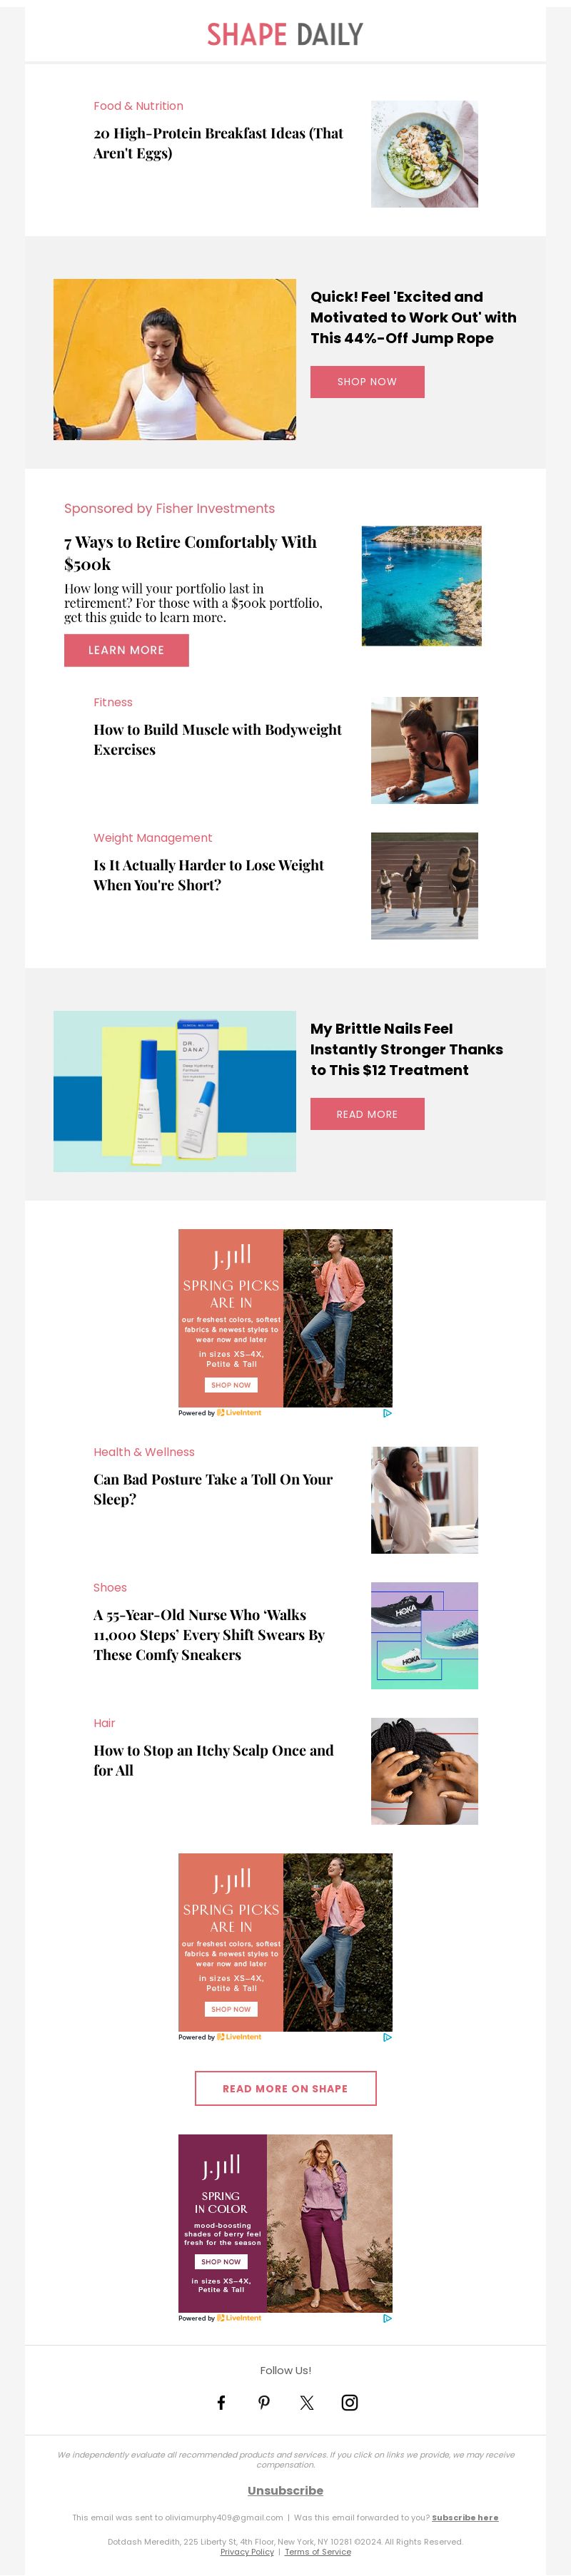Open the itchy scalp article thumbnail
This screenshot has width=571, height=2576.
point(424,1771)
